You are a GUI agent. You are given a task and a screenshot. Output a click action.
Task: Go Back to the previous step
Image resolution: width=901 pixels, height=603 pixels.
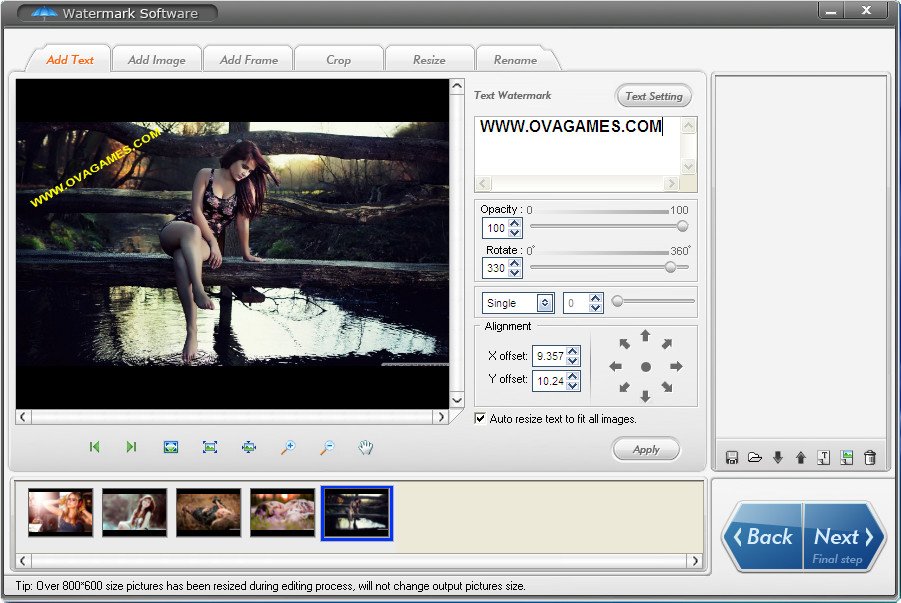[763, 537]
